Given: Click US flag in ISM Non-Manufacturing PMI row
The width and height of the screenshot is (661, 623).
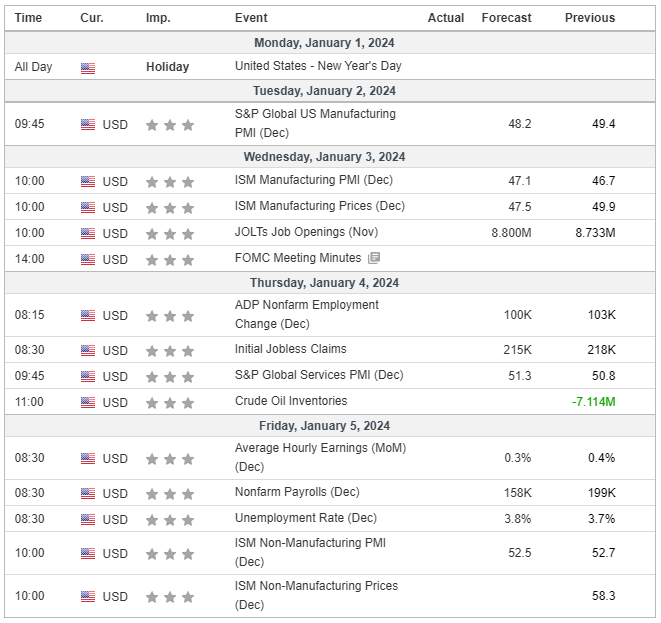Looking at the screenshot, I should point(88,553).
